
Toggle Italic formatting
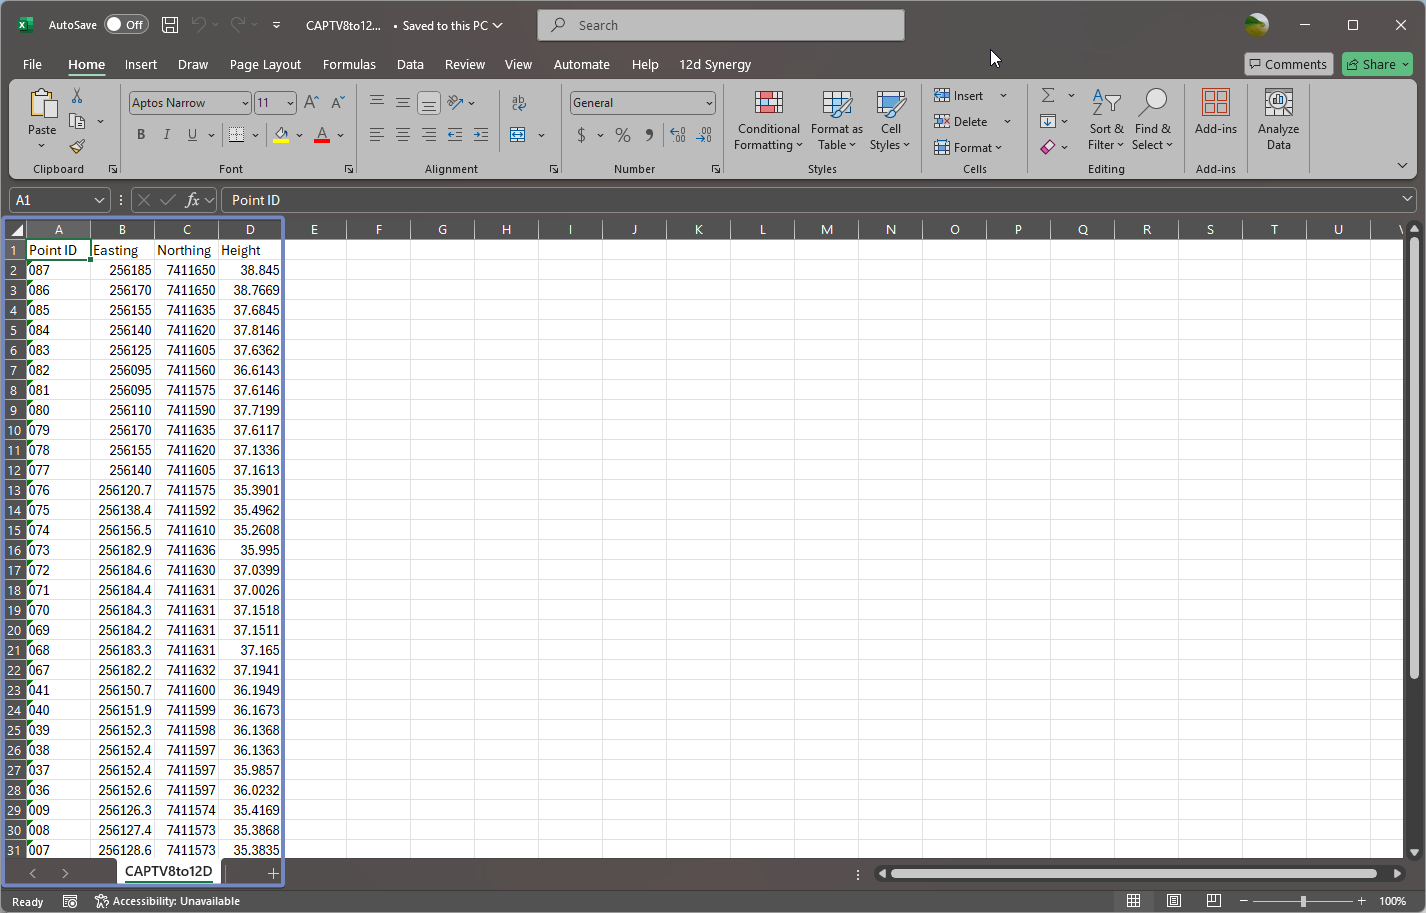click(x=166, y=135)
